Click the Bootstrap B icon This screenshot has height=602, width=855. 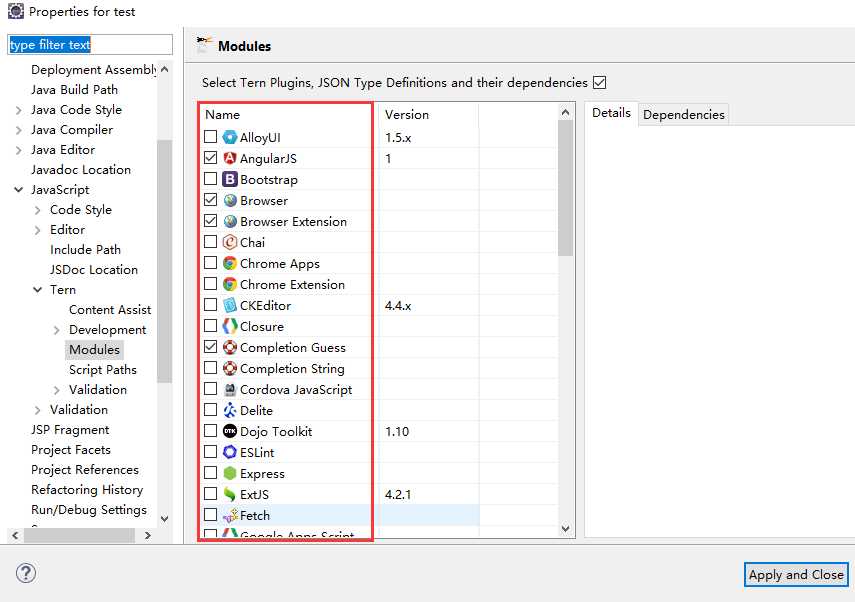pyautogui.click(x=230, y=179)
